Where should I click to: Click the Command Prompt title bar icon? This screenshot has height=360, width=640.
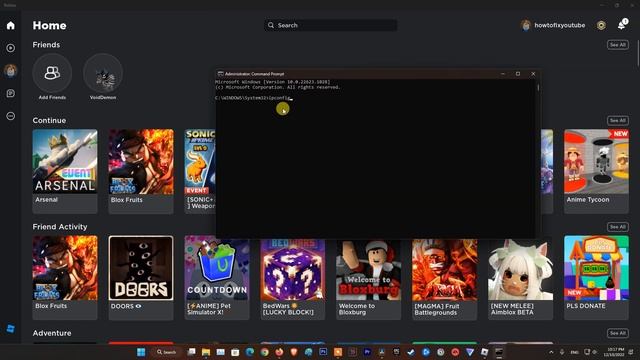point(220,74)
